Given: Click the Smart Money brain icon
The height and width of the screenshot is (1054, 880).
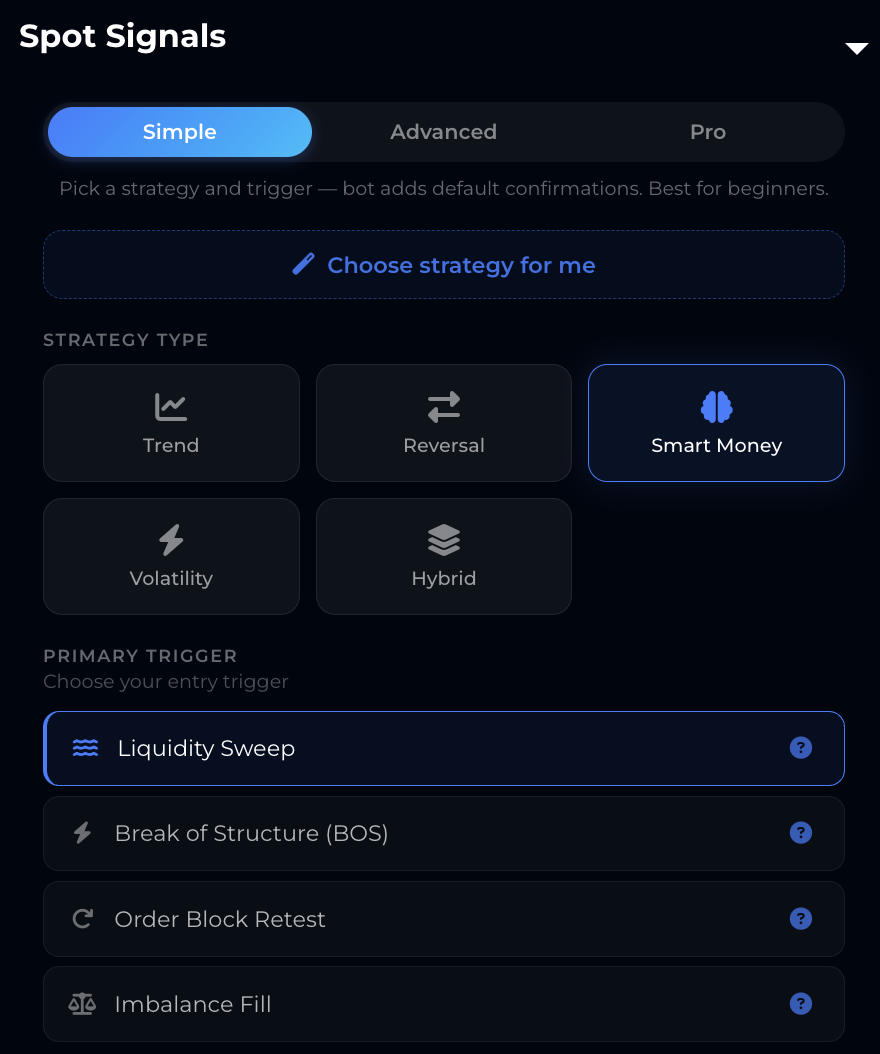Looking at the screenshot, I should 716,407.
